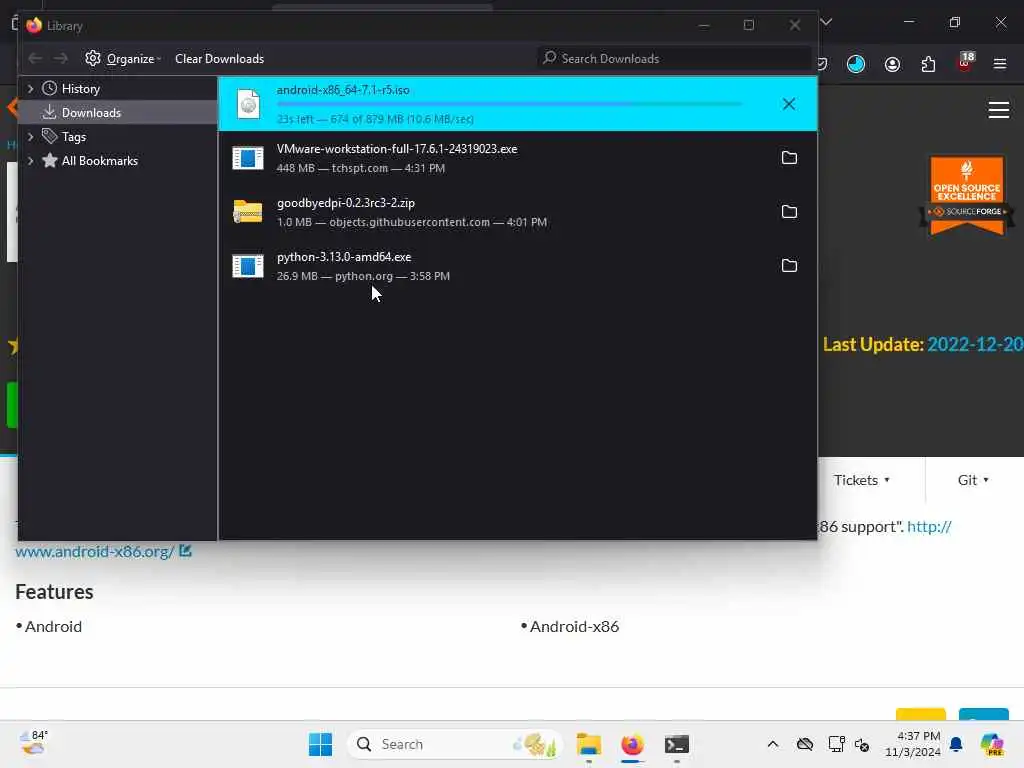Open the Organize menu
The height and width of the screenshot is (768, 1024).
(x=123, y=59)
